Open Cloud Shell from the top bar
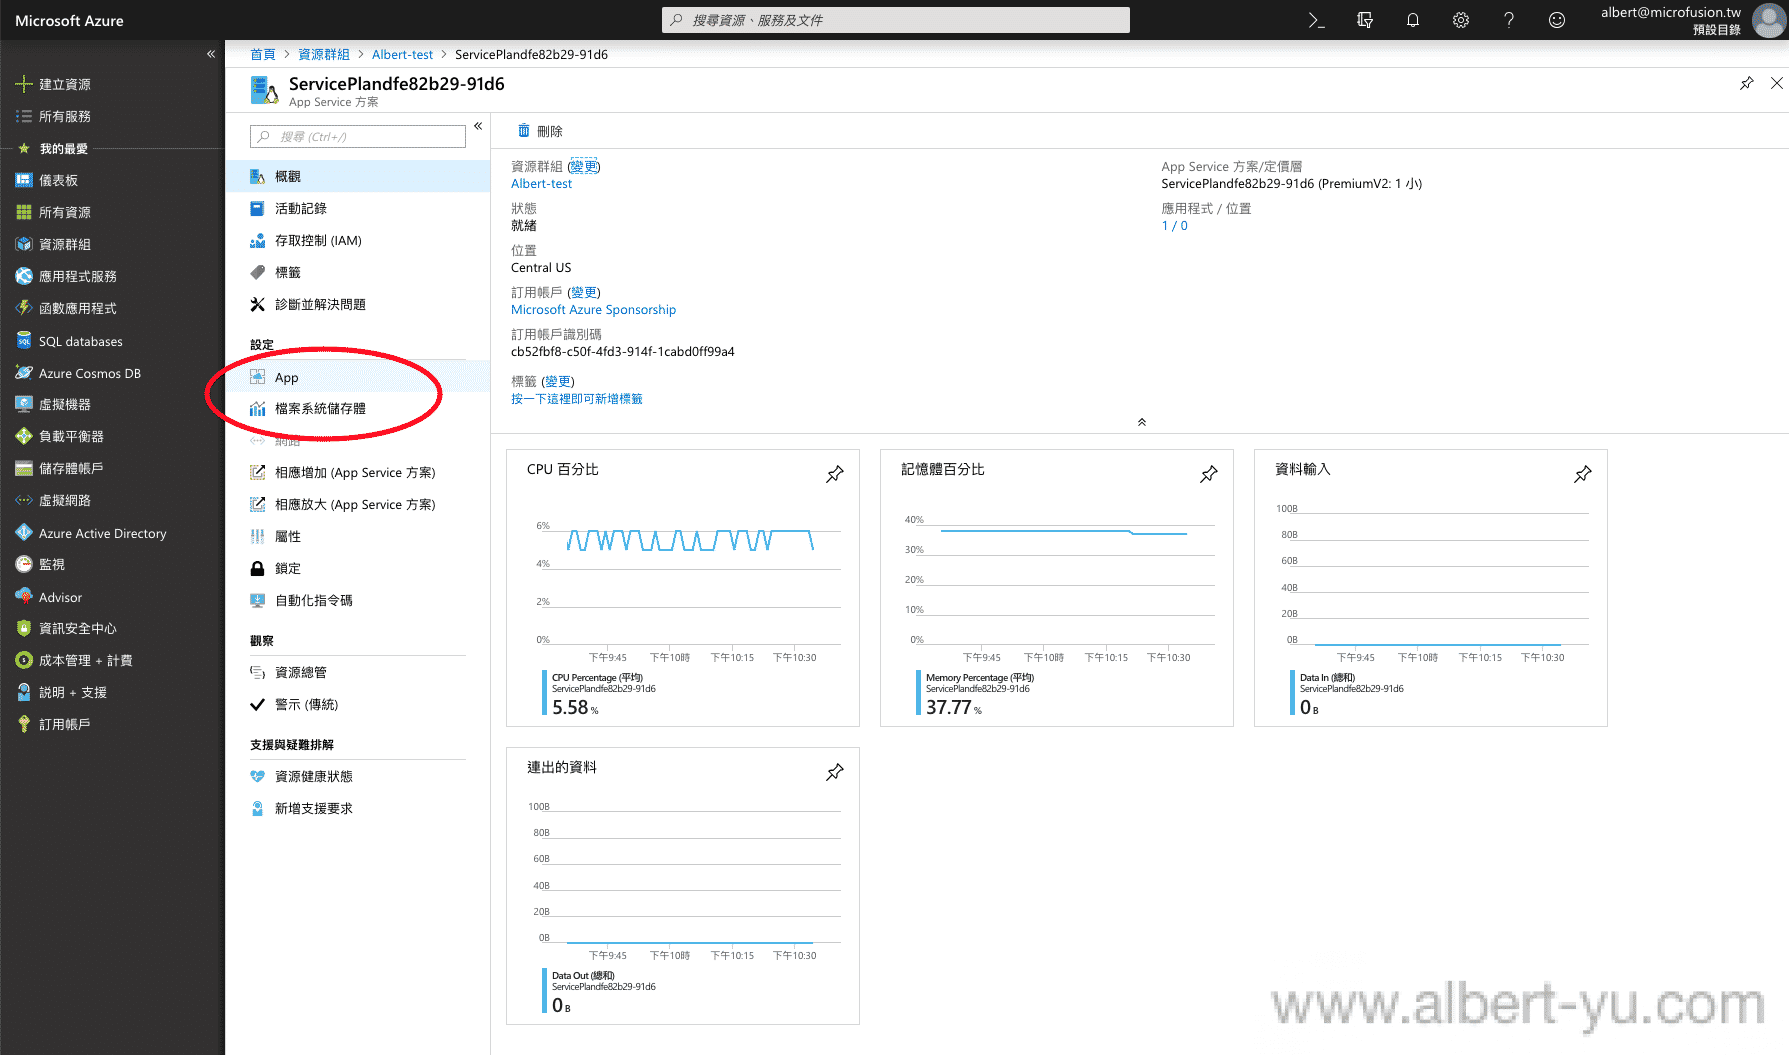The image size is (1789, 1055). click(x=1316, y=20)
